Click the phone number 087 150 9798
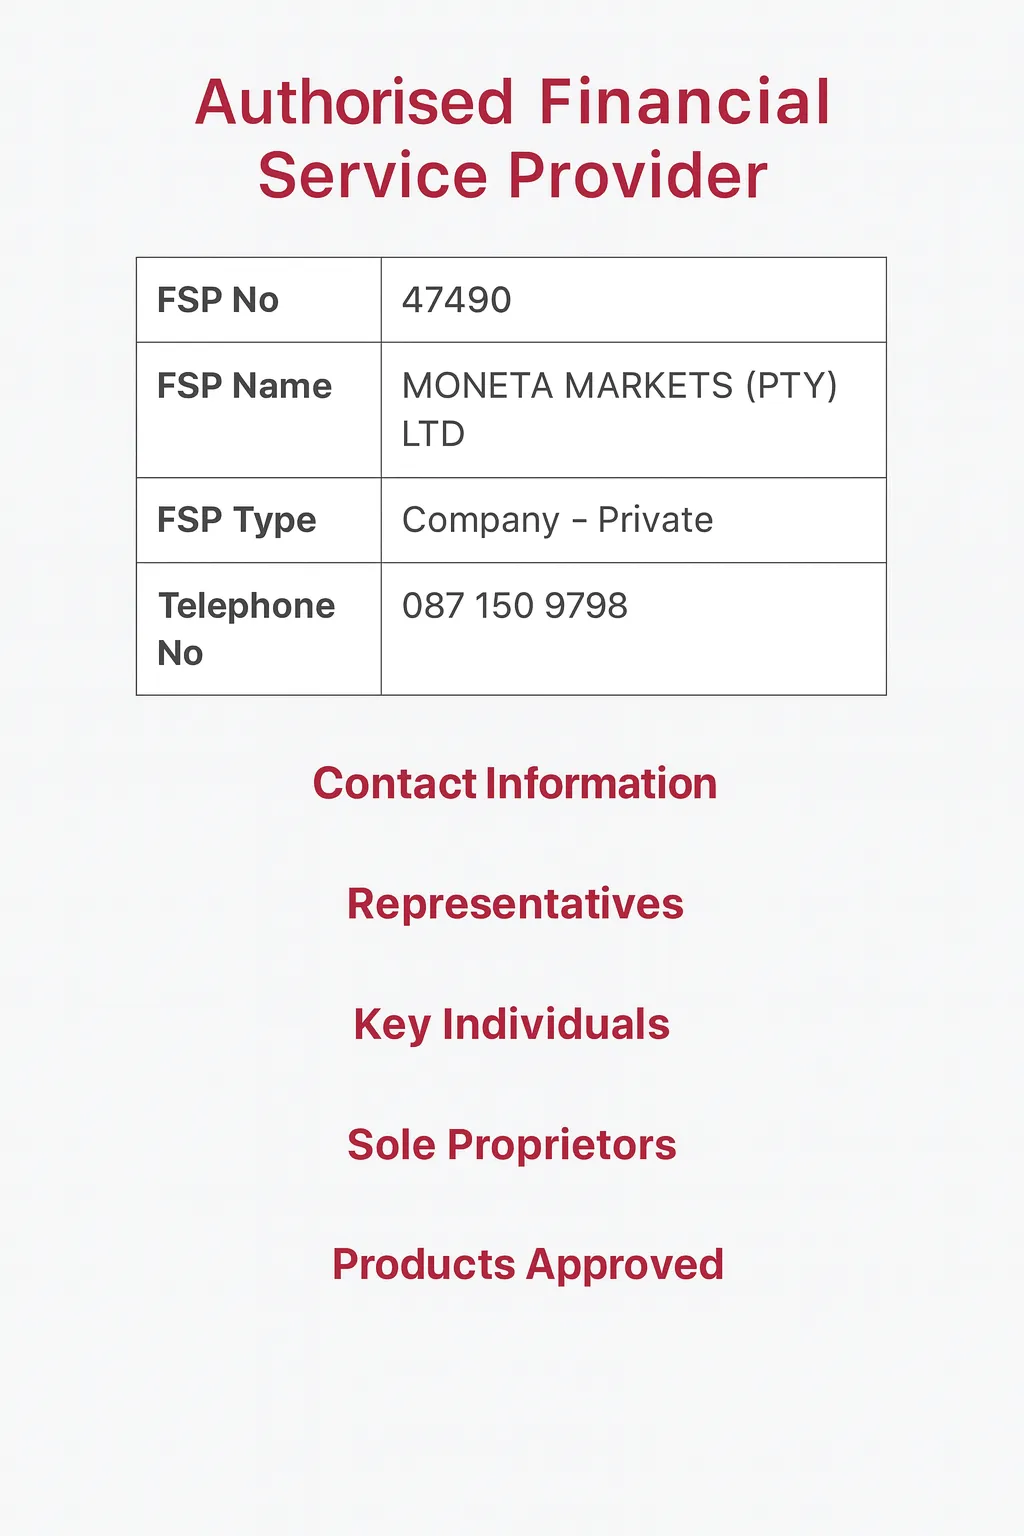1024x1536 pixels. pyautogui.click(x=514, y=606)
